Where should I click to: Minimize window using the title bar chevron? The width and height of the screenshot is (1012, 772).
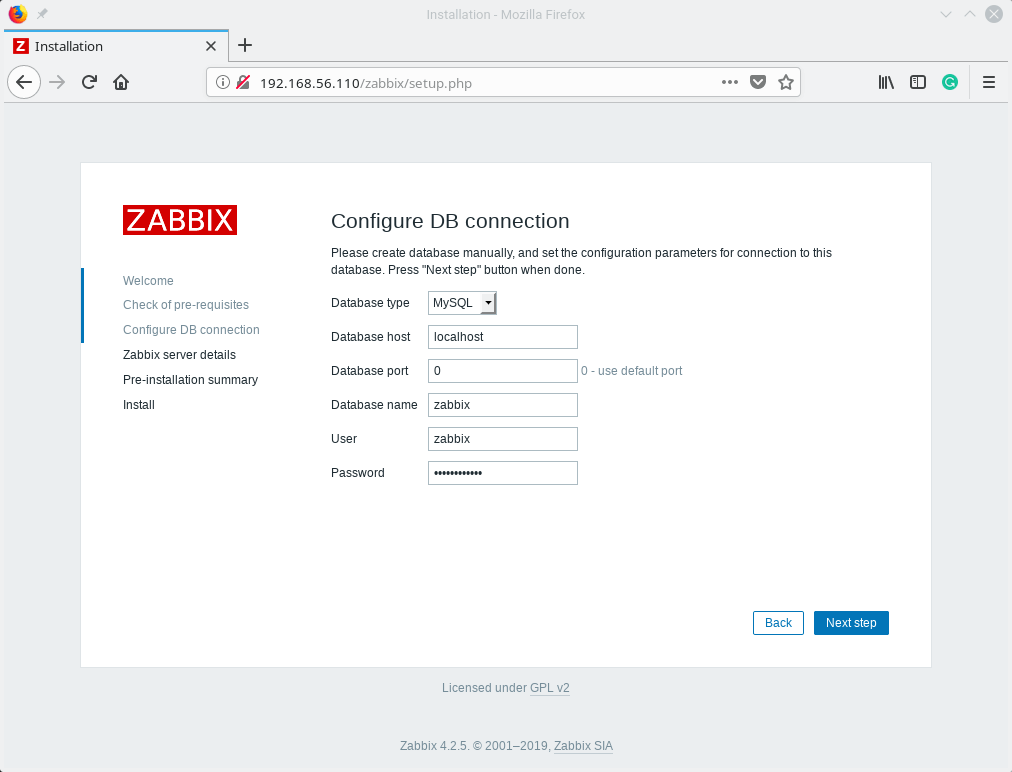[946, 14]
